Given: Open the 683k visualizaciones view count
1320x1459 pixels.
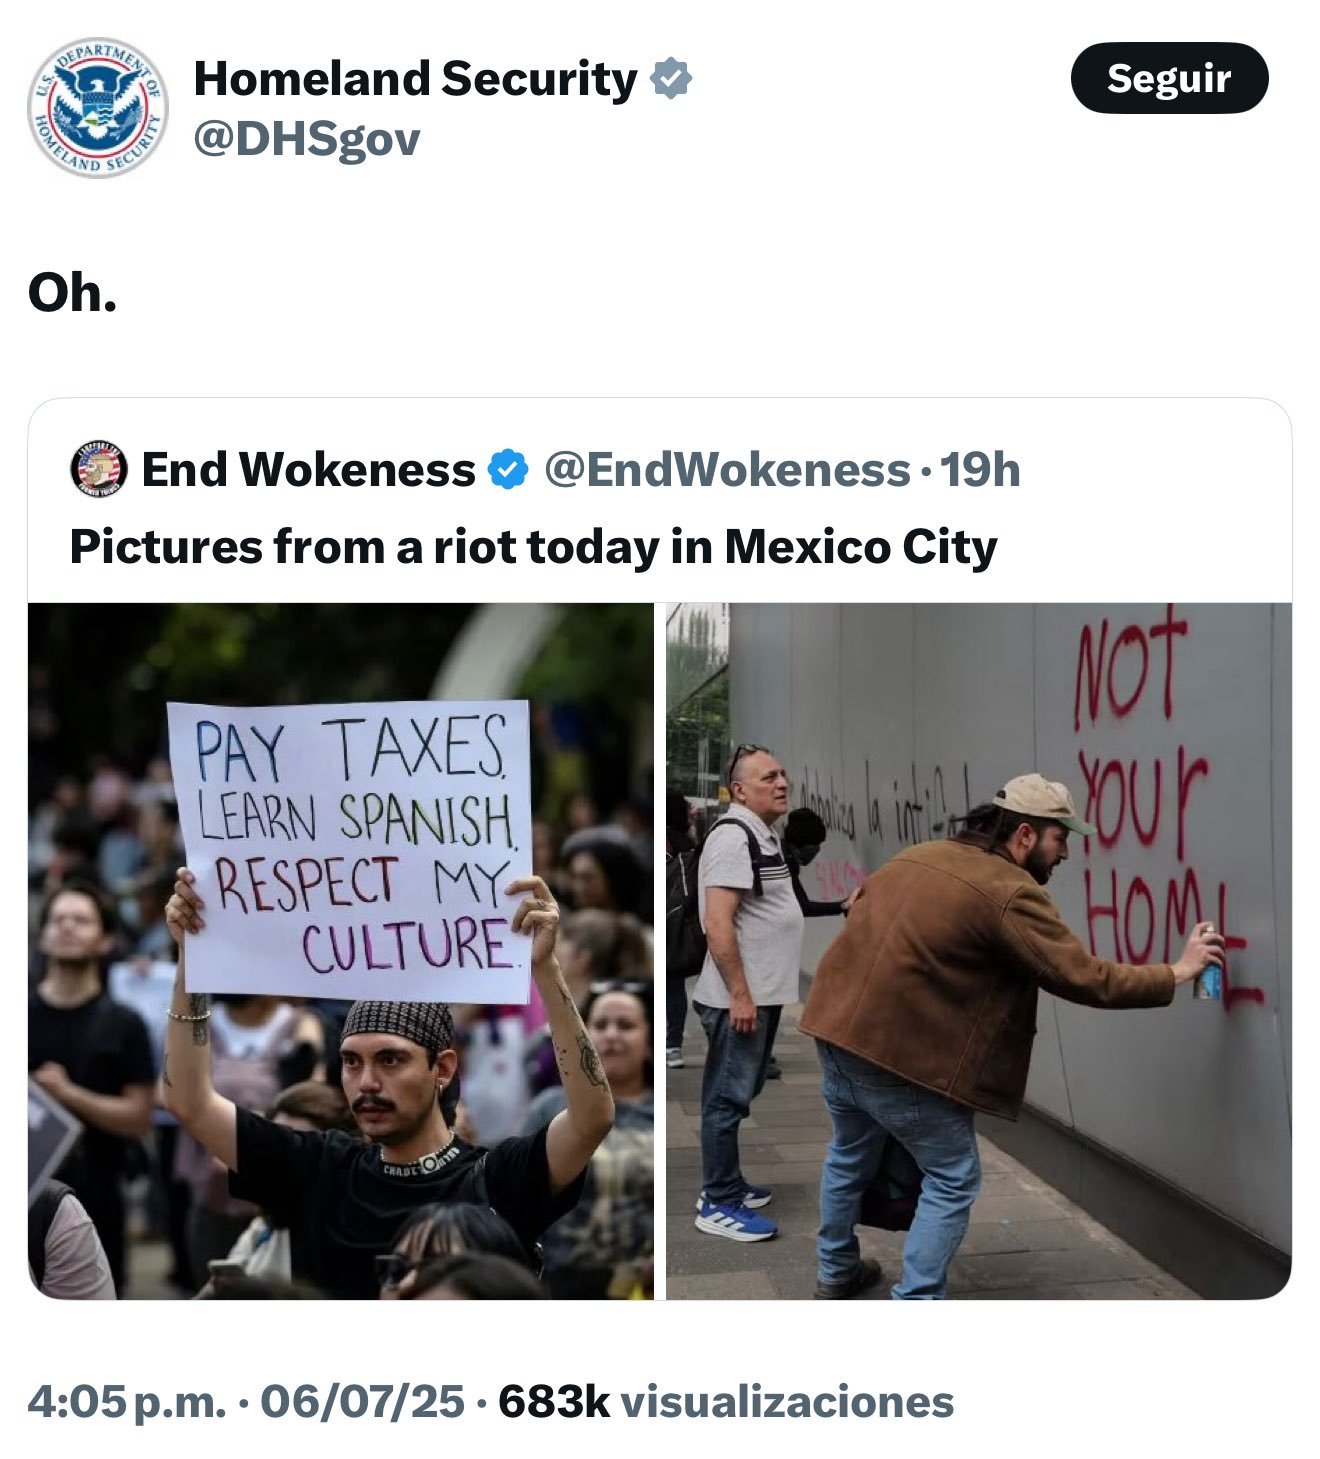Looking at the screenshot, I should pyautogui.click(x=726, y=1401).
